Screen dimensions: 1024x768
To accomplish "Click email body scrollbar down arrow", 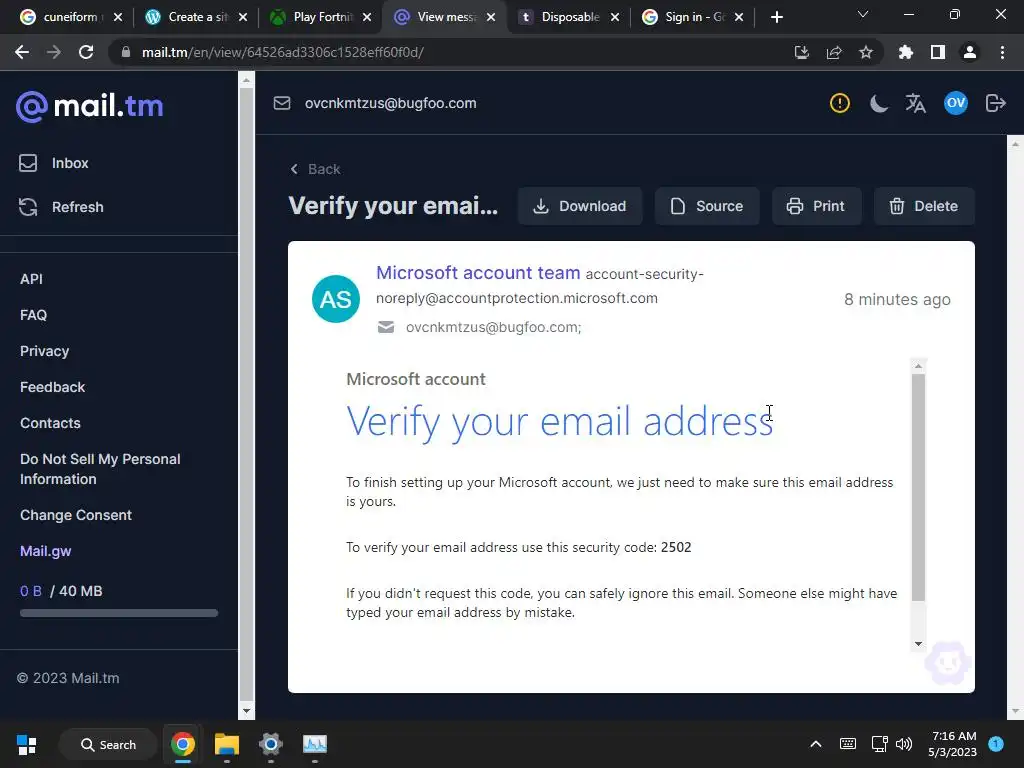I will click(x=918, y=644).
